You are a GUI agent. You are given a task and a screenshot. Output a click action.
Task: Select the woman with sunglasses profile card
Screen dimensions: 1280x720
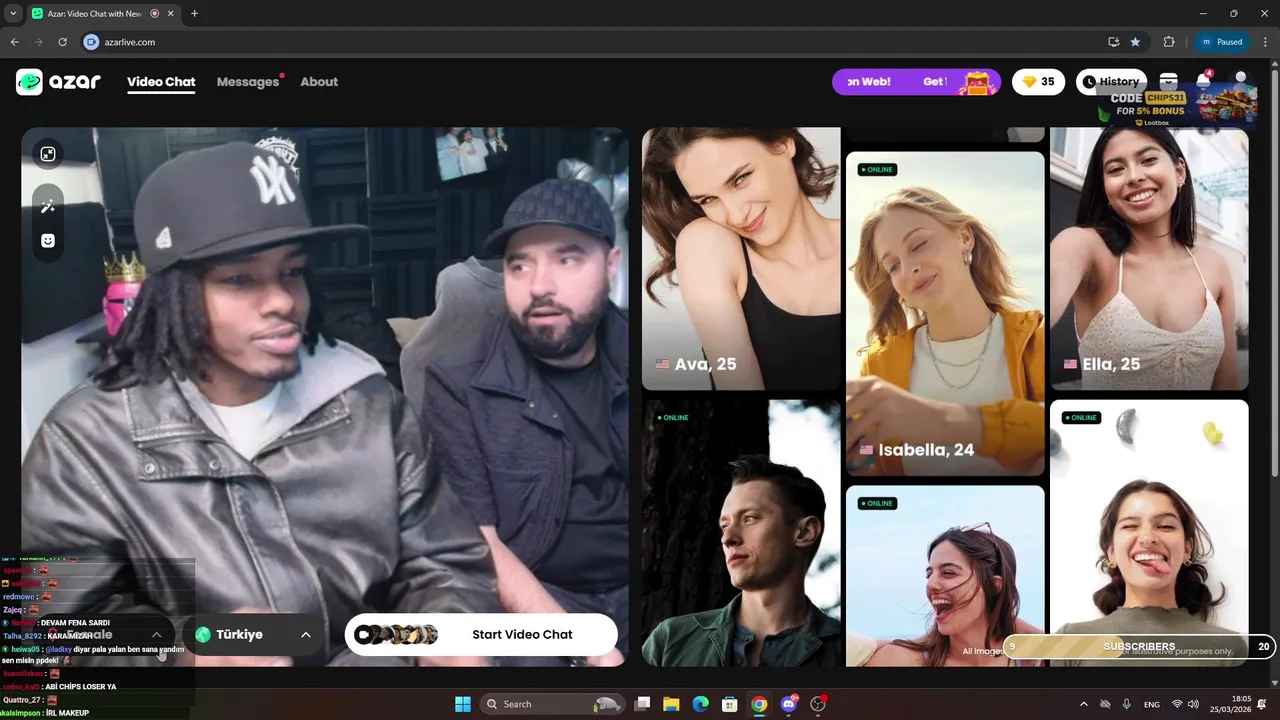point(945,576)
